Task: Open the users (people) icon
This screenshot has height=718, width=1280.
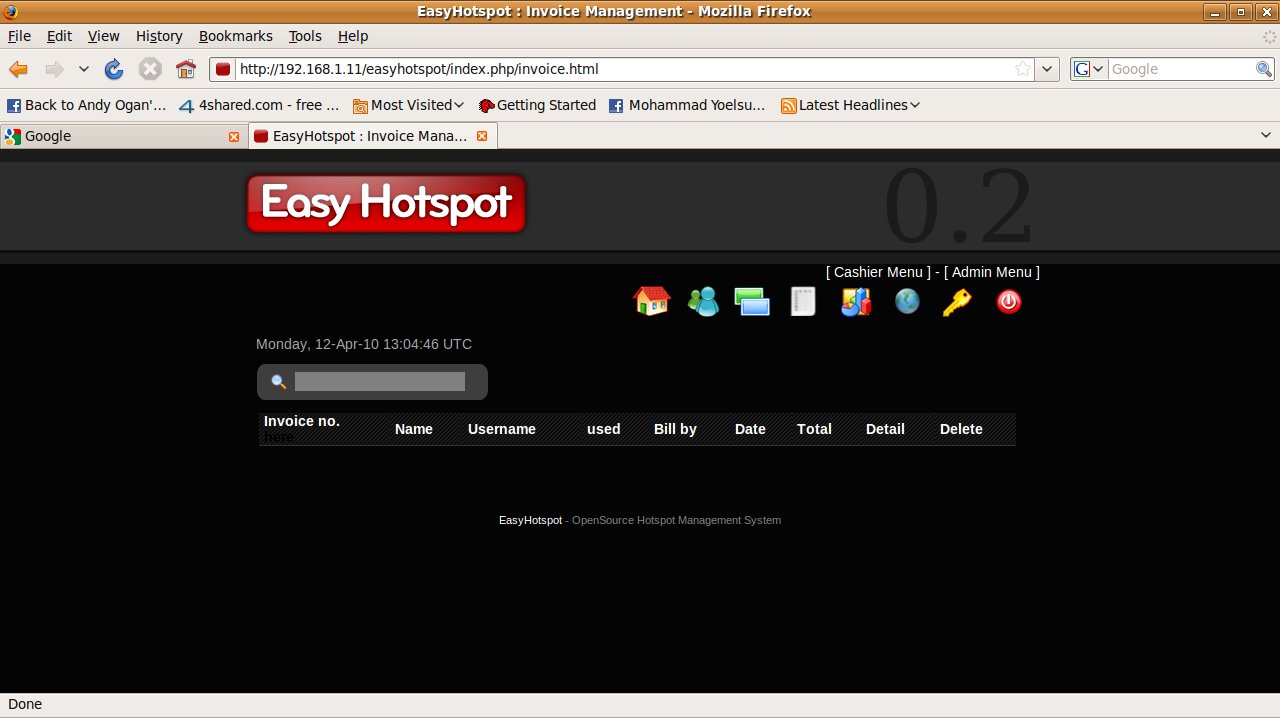Action: tap(703, 301)
